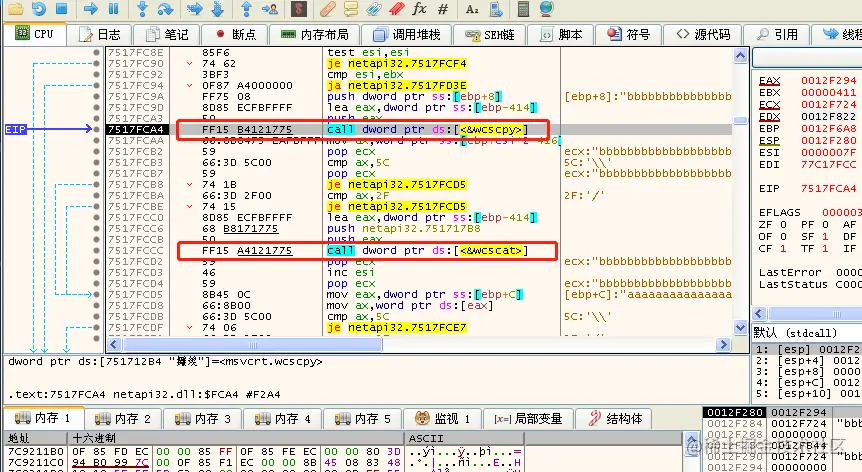Open the SEH链 tab

489,35
